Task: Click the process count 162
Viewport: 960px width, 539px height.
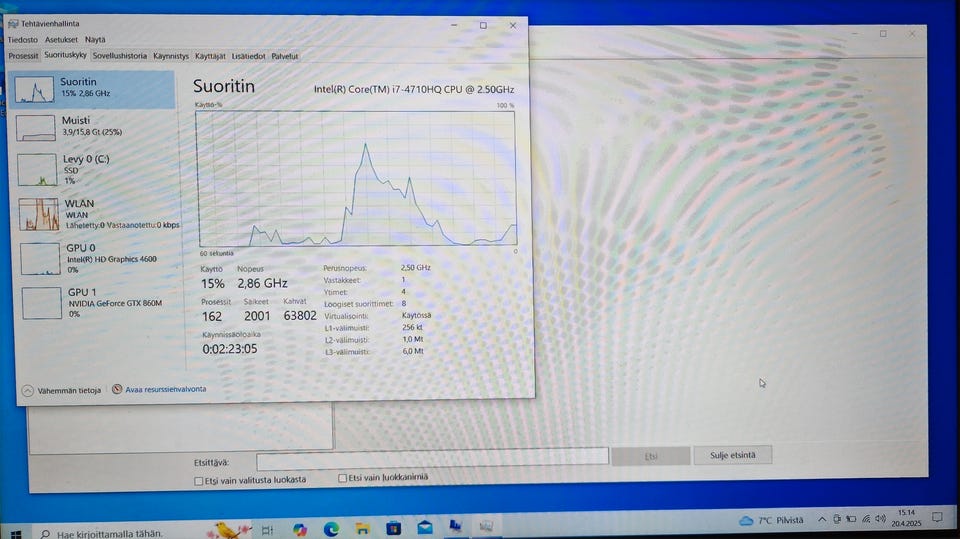Action: click(212, 317)
